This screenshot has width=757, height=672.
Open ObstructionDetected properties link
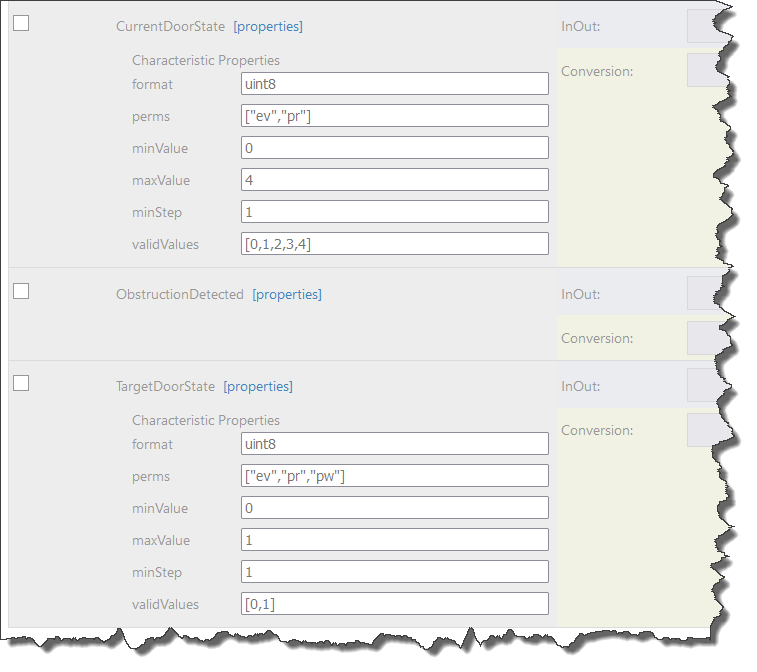[287, 295]
